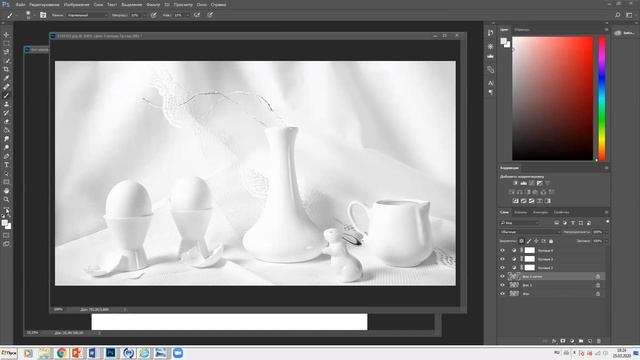Select the Clone Stamp tool
This screenshot has height=360, width=640.
coord(6,104)
